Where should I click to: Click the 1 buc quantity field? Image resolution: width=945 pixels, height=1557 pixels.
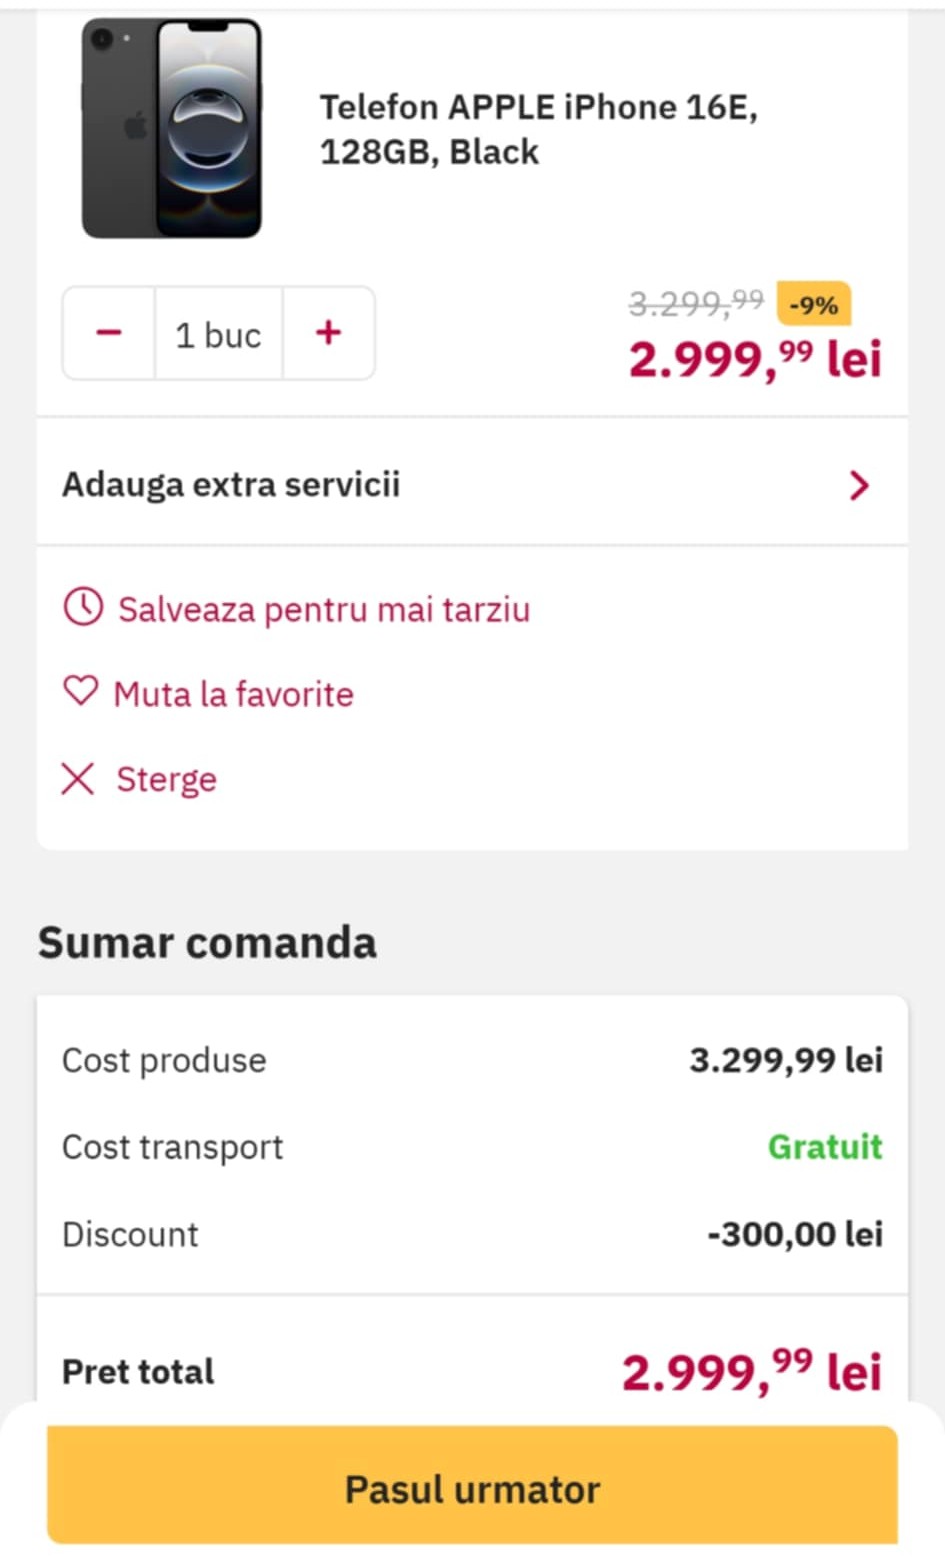218,335
